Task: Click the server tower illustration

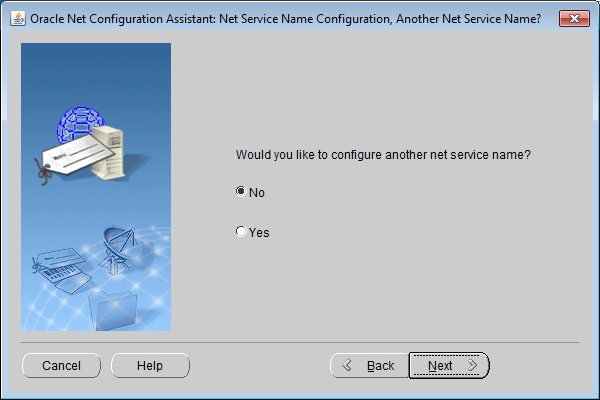Action: [108, 152]
